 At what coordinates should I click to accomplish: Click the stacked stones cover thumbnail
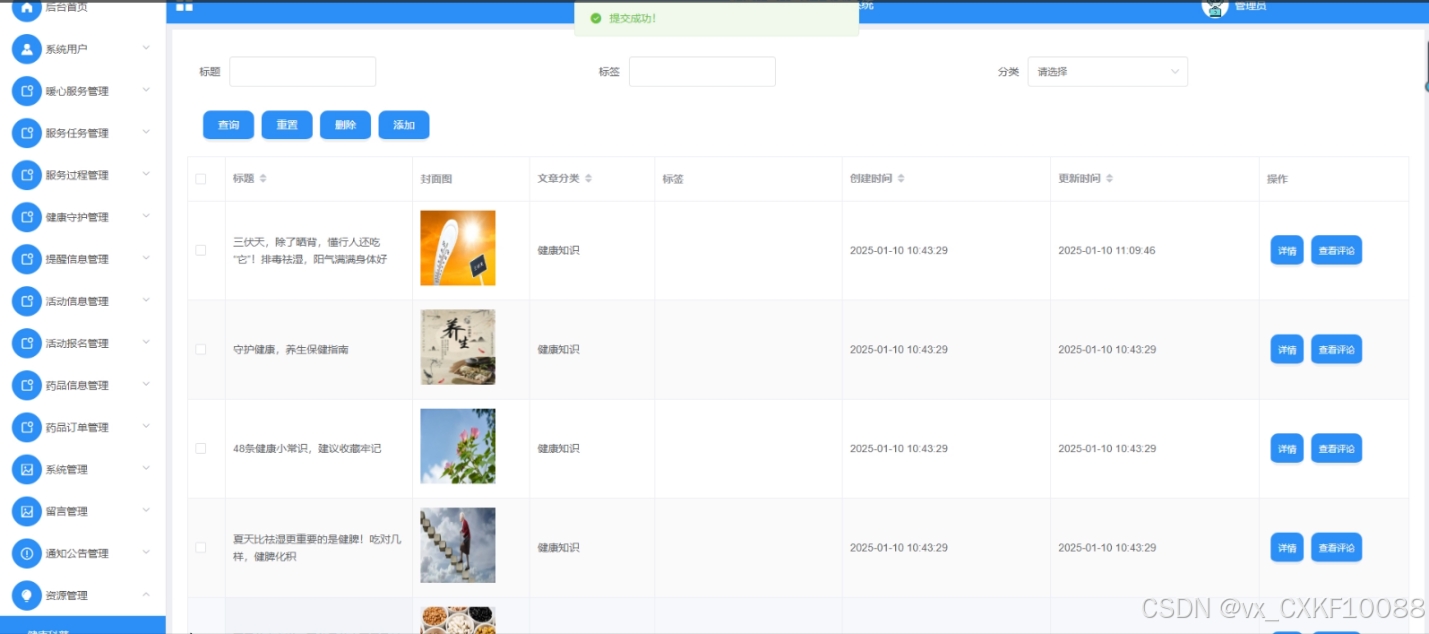458,545
